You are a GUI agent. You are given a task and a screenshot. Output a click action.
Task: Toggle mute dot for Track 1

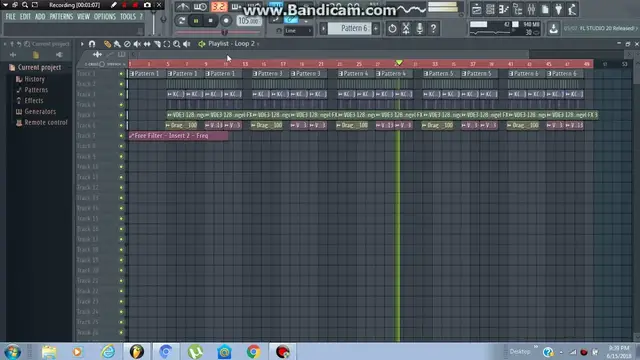121,74
